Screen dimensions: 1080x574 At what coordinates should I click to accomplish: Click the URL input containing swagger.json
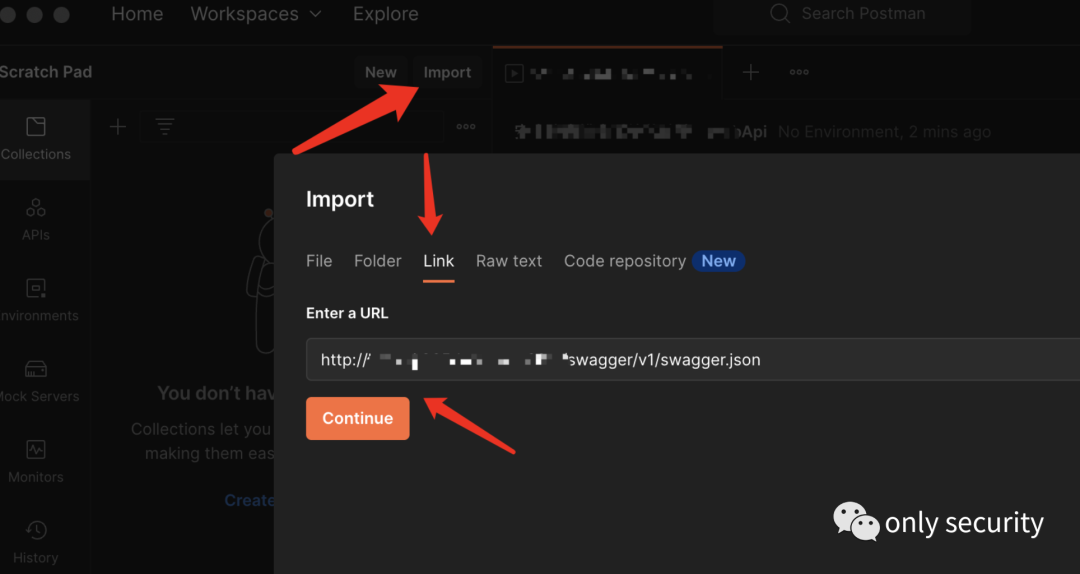(x=693, y=360)
